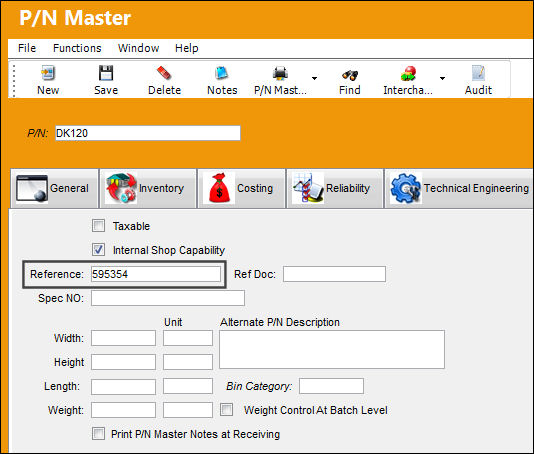Open the Audit toolbar icon
Screen dimensions: 534x454
[478, 73]
